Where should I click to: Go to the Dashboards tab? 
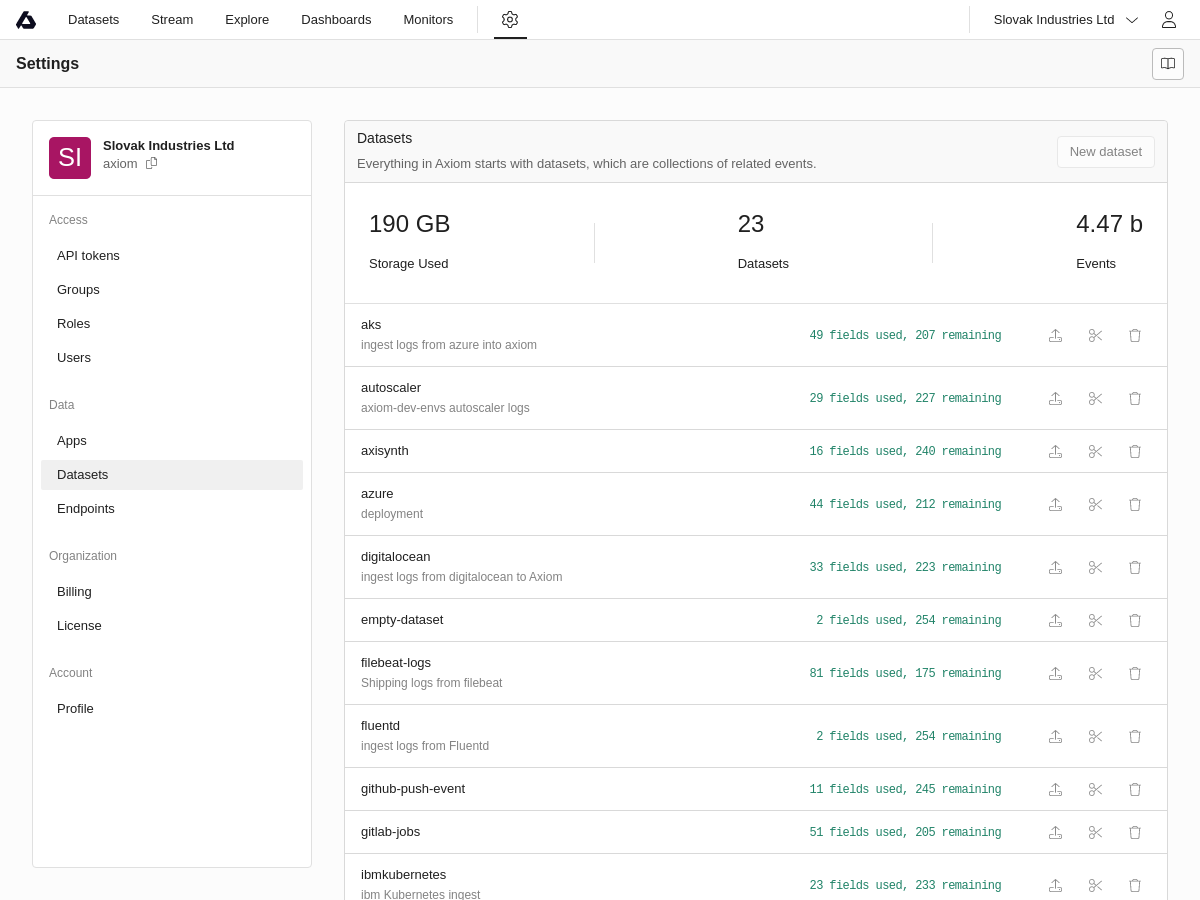(336, 20)
